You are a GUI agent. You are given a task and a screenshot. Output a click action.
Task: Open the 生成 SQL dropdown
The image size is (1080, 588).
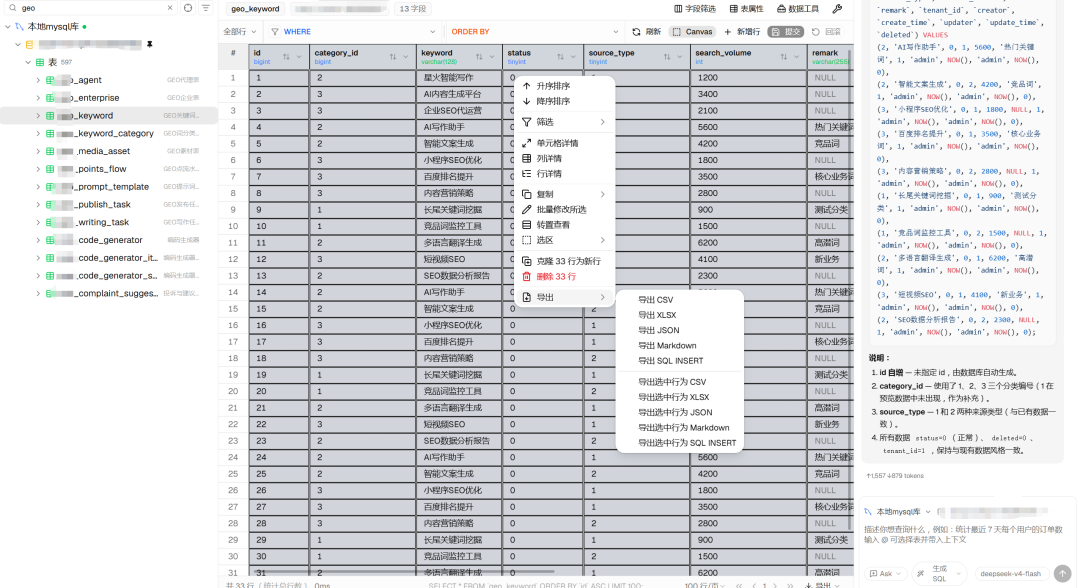937,574
